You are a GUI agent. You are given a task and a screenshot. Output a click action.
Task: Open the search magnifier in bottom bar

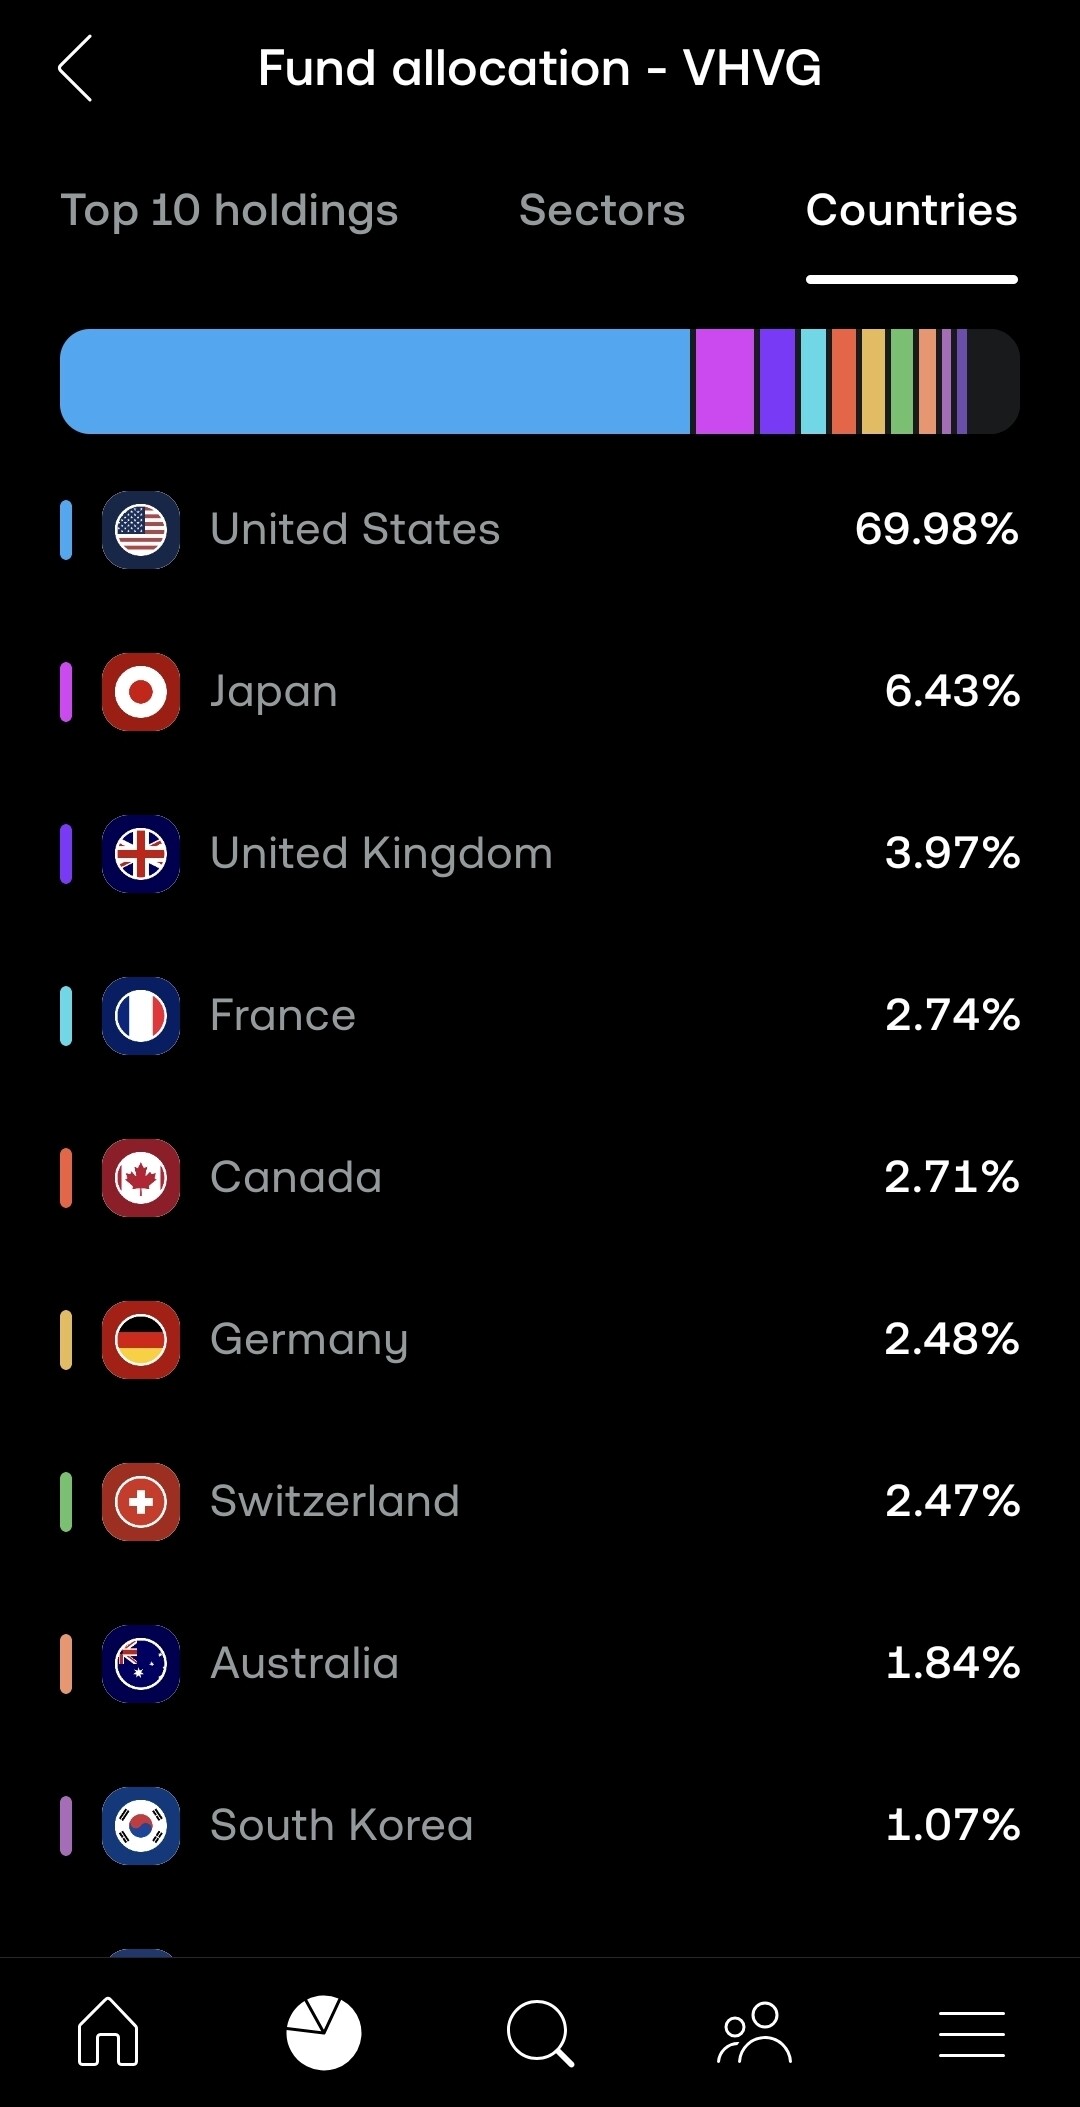pos(540,2032)
